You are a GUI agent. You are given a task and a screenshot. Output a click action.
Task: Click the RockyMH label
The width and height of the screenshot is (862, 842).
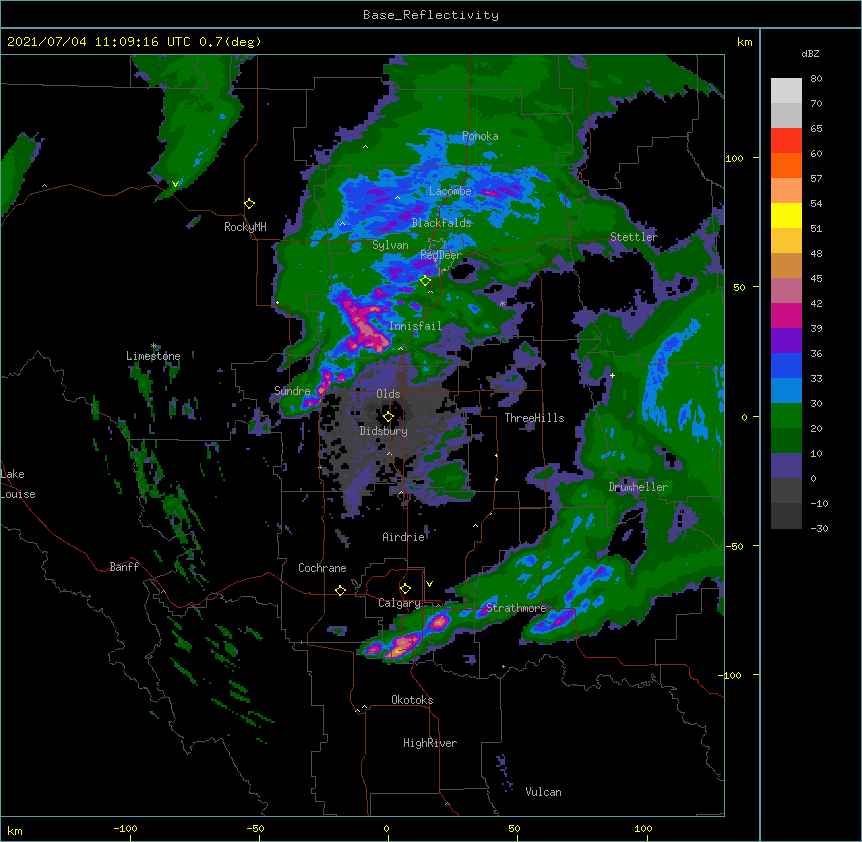click(245, 227)
